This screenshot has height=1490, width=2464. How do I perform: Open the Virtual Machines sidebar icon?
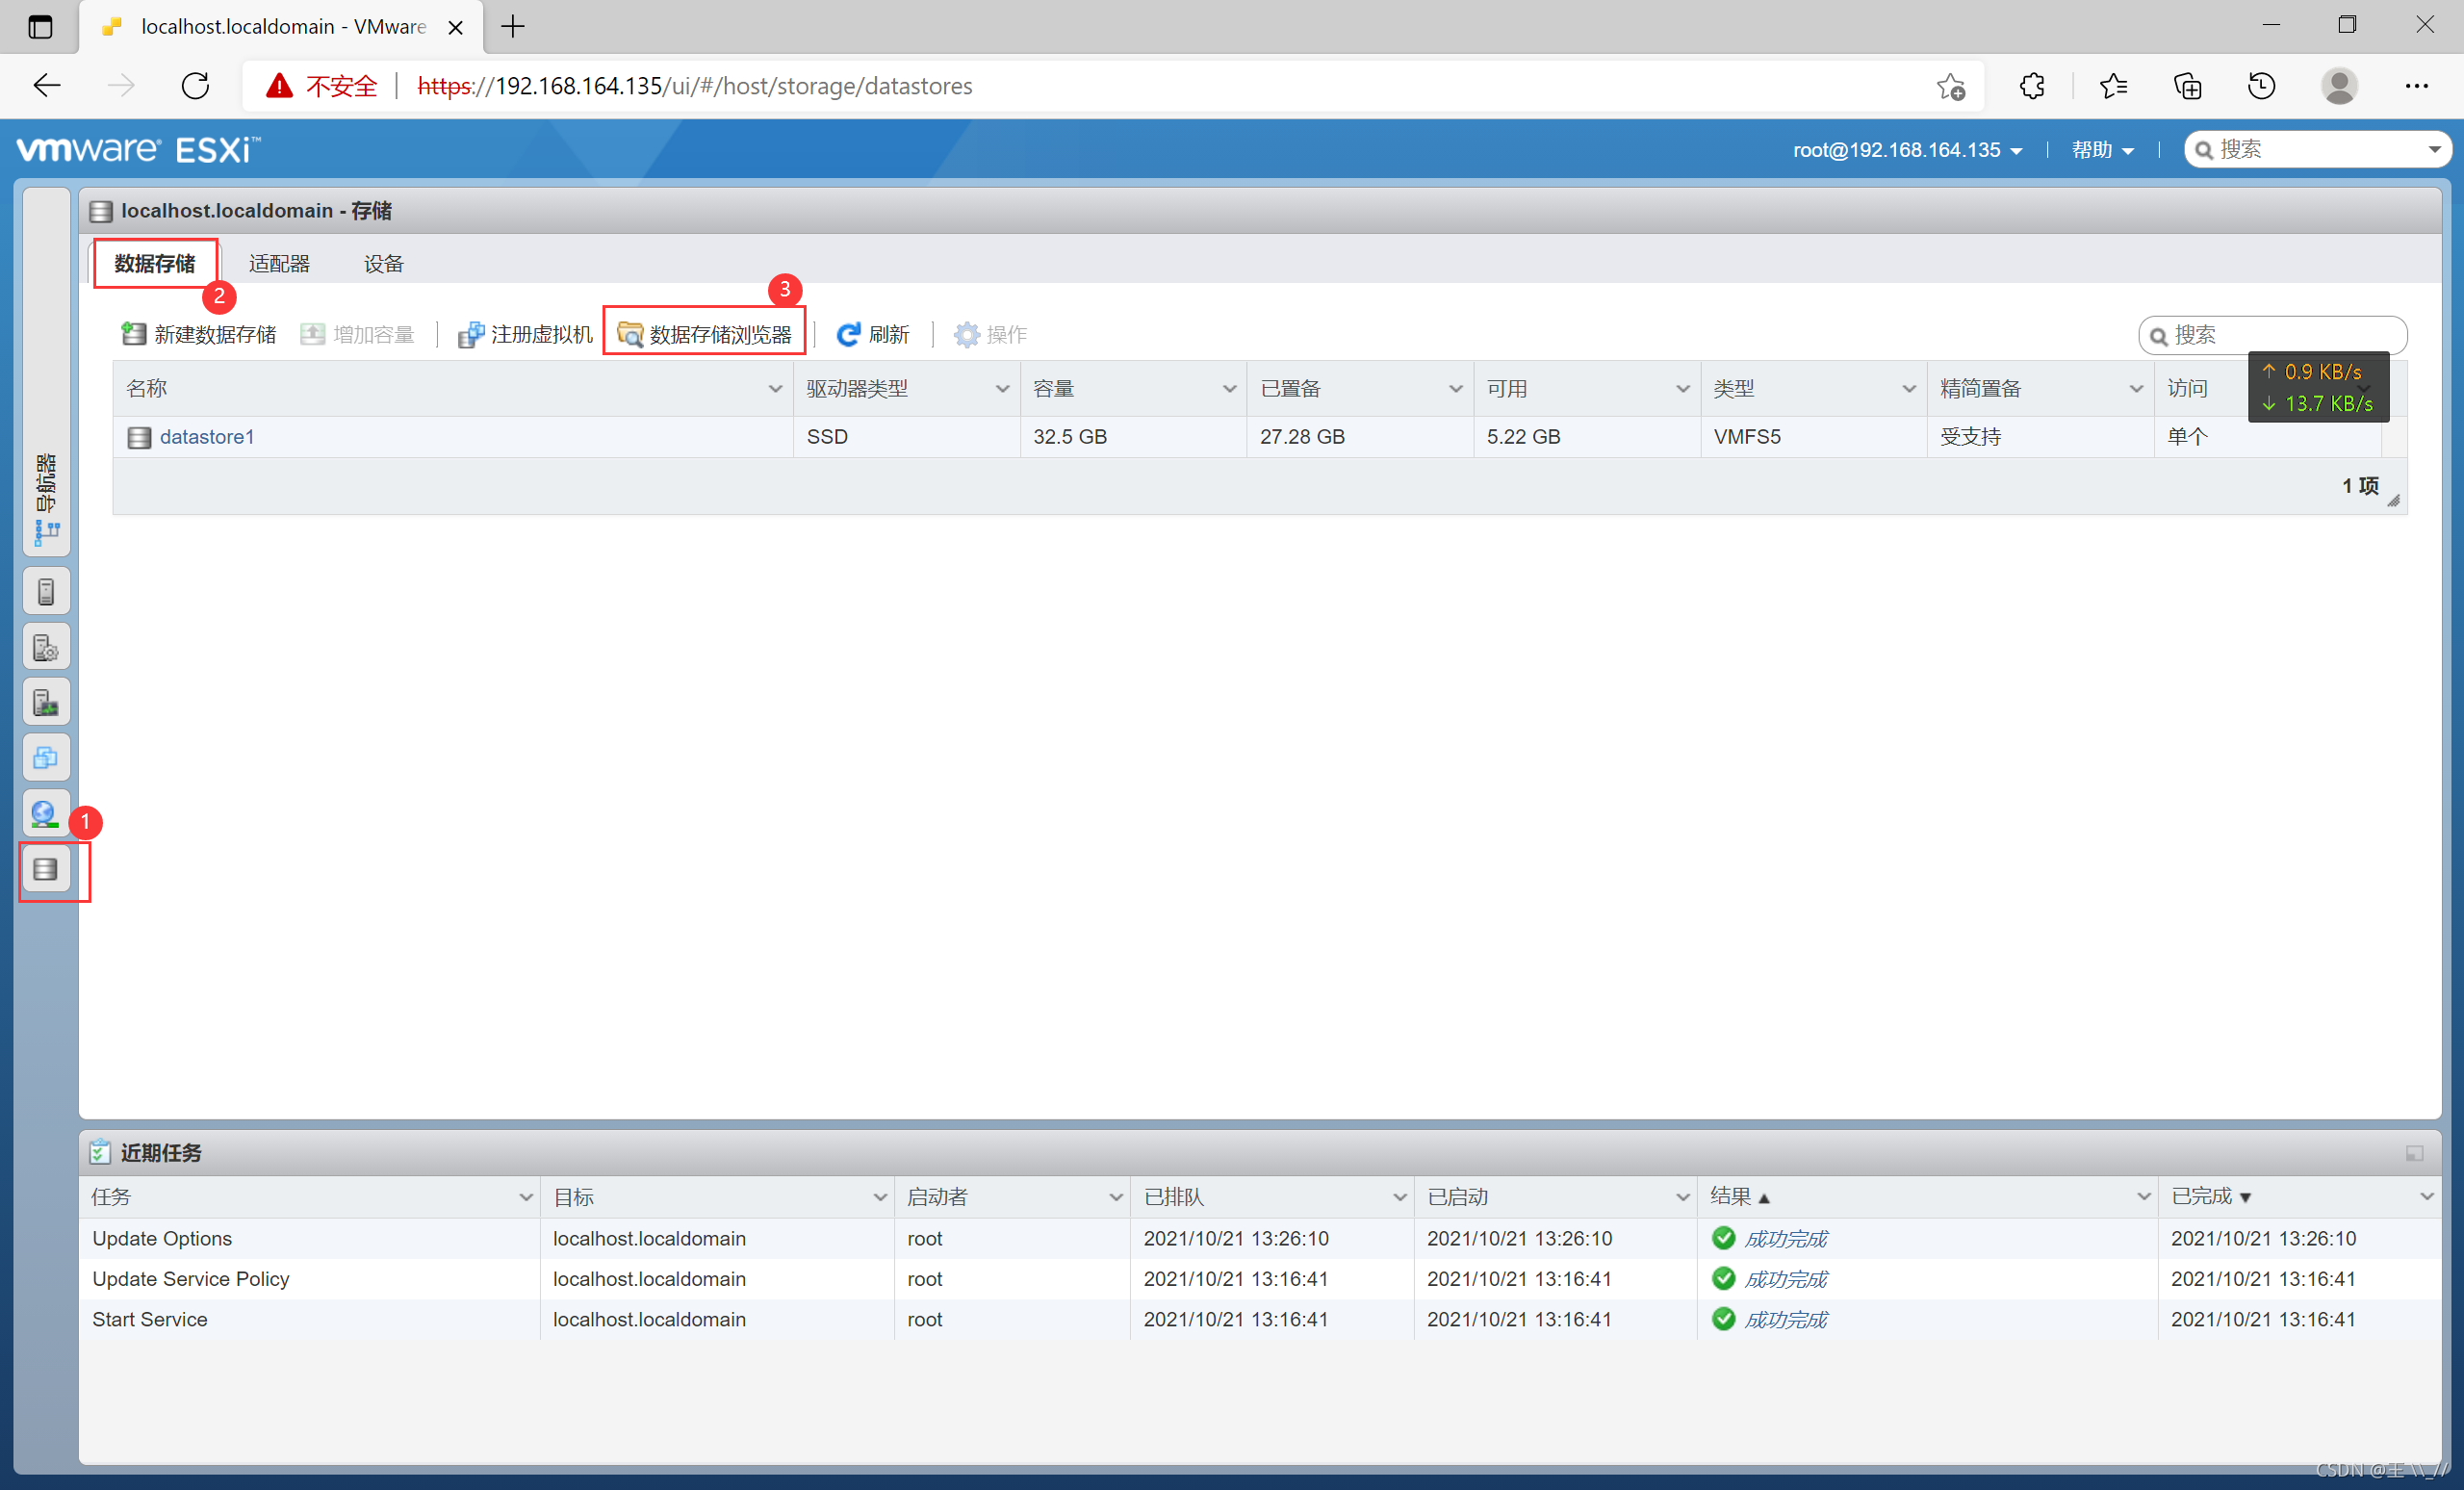[x=46, y=758]
